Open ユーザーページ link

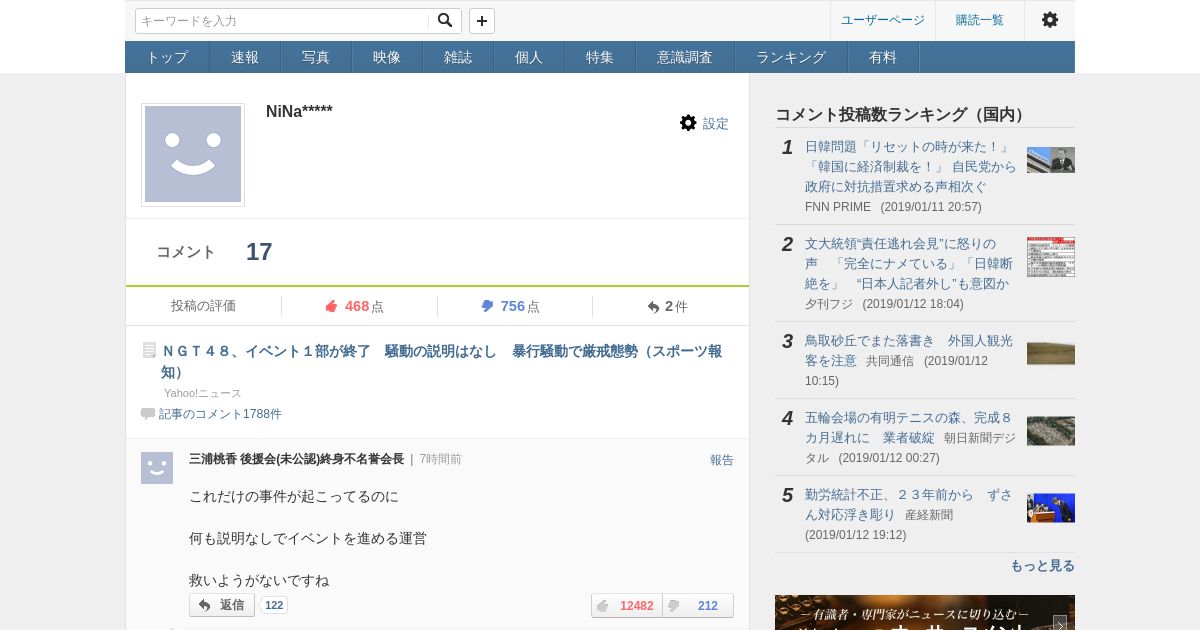click(883, 20)
